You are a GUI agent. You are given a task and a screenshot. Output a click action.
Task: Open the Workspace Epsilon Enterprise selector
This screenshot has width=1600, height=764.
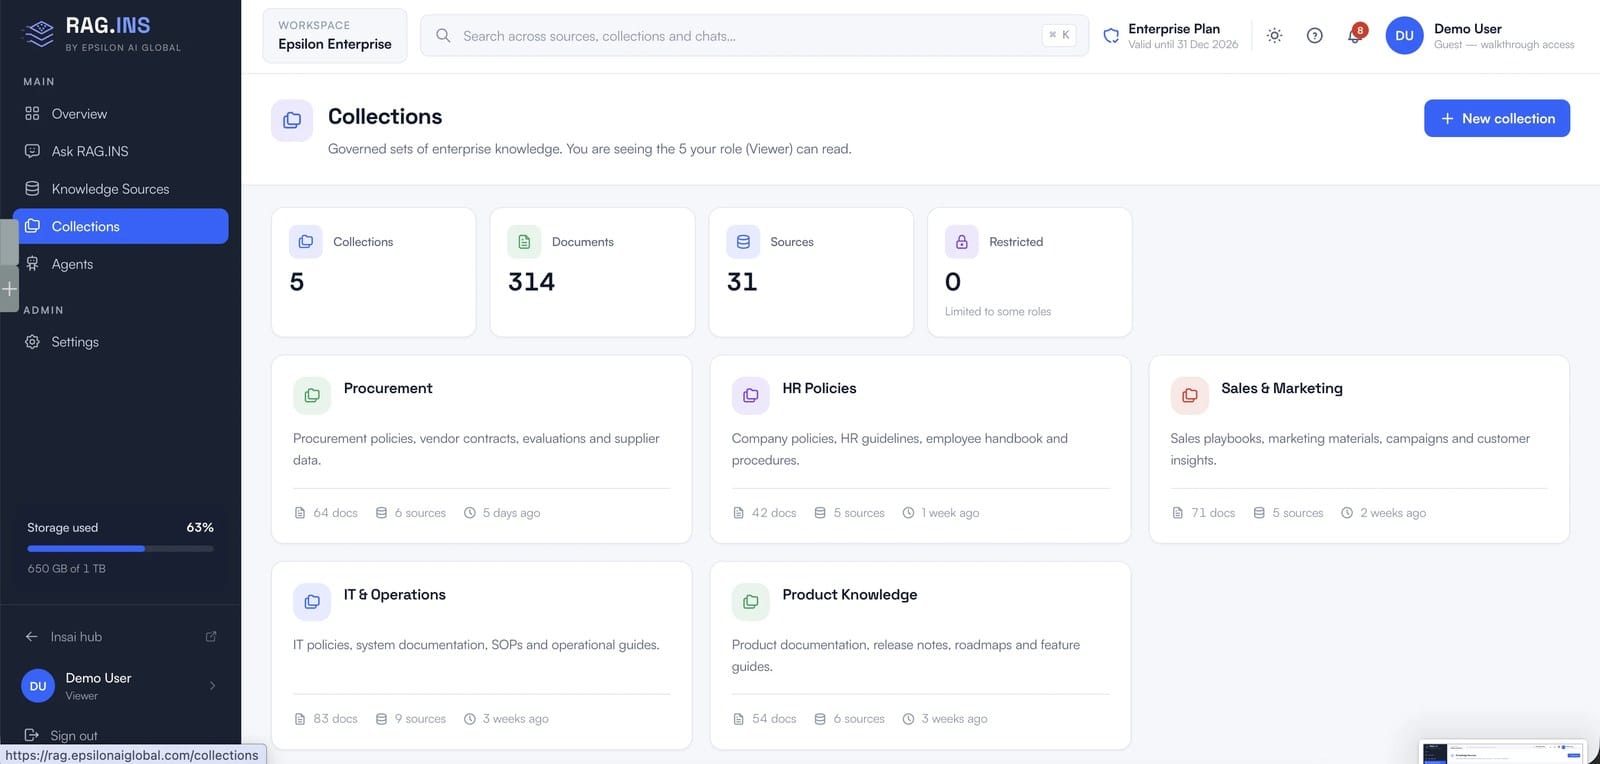[x=335, y=35]
